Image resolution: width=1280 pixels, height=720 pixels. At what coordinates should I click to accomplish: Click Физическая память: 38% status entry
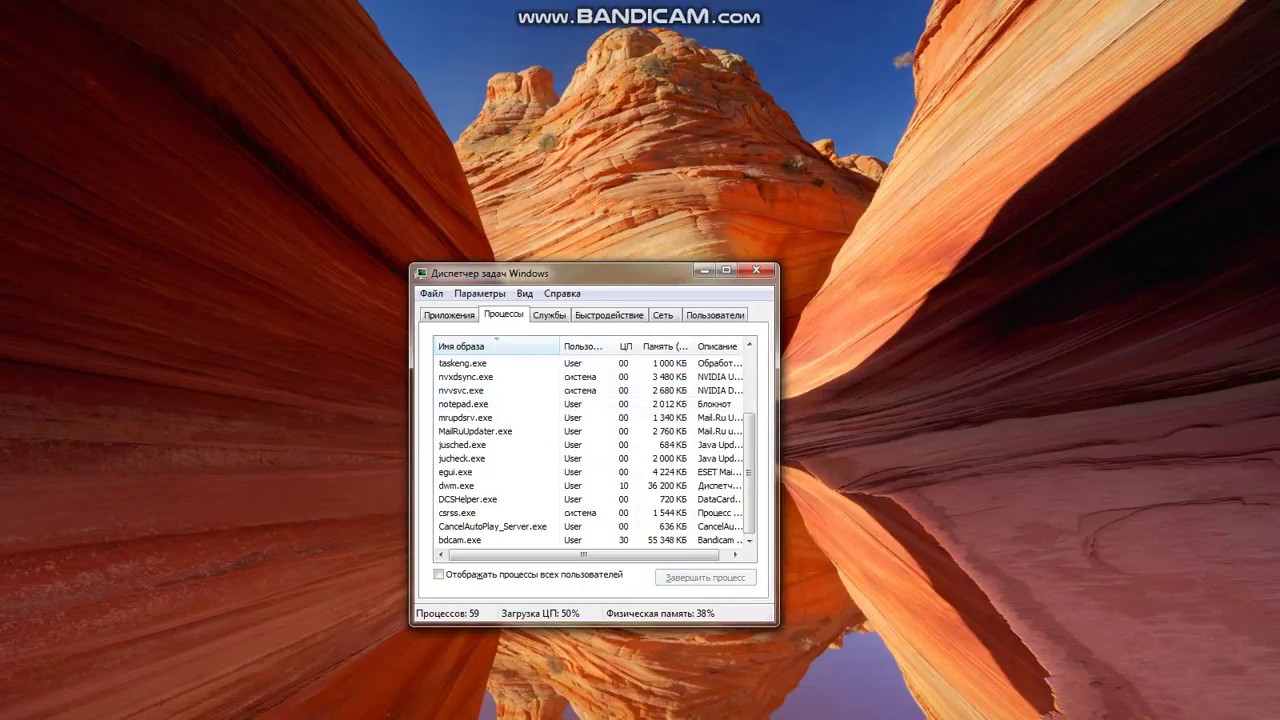(x=660, y=613)
